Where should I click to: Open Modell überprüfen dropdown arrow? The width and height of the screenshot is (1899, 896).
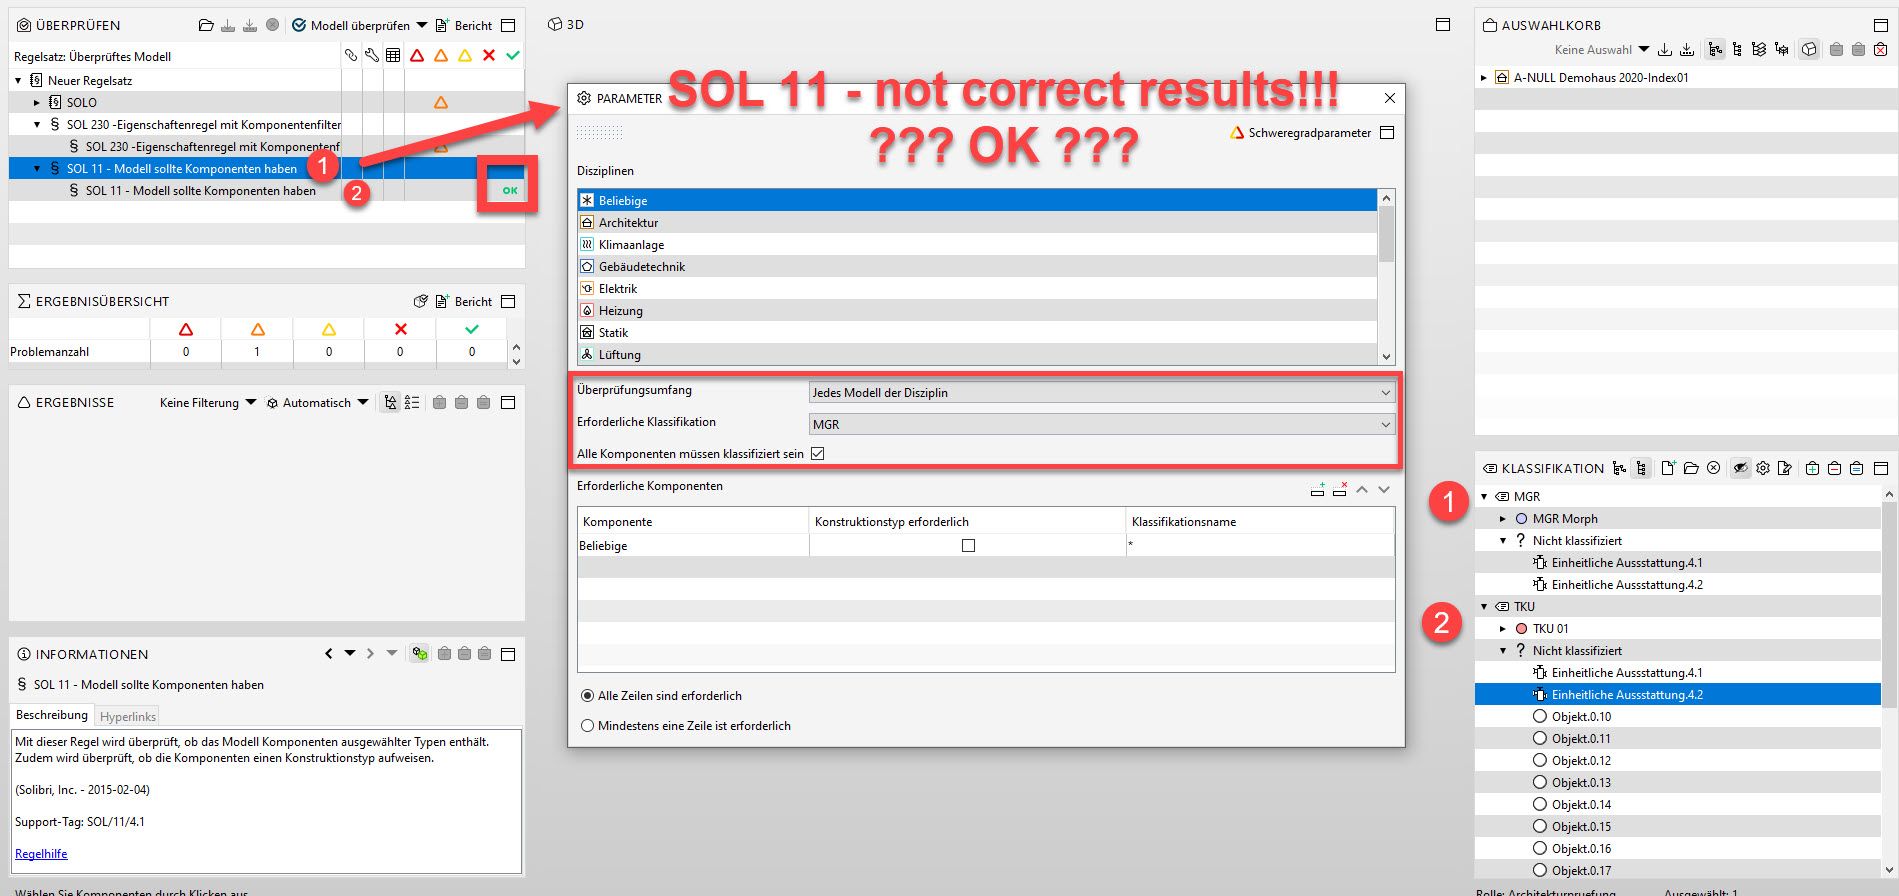422,25
